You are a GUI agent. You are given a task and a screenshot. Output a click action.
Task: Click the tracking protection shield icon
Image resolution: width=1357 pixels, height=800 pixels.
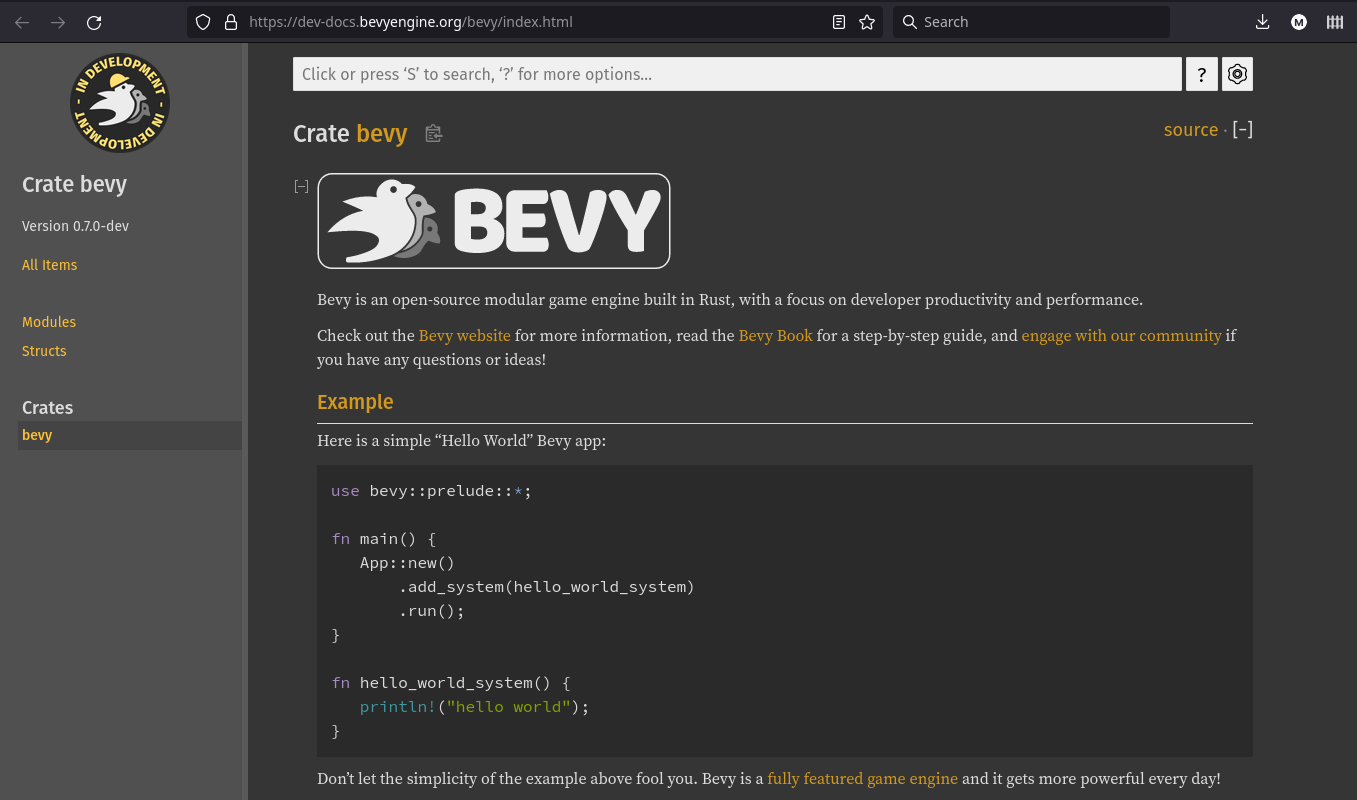[203, 21]
